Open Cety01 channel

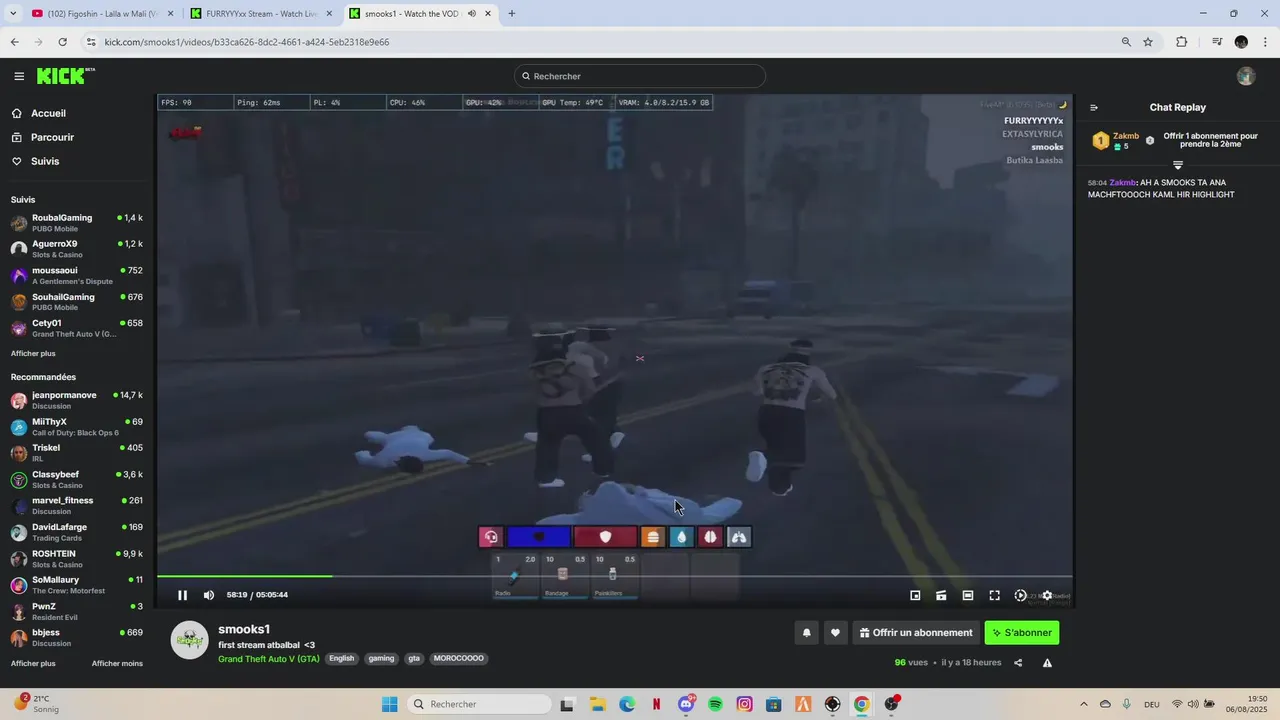pos(77,327)
